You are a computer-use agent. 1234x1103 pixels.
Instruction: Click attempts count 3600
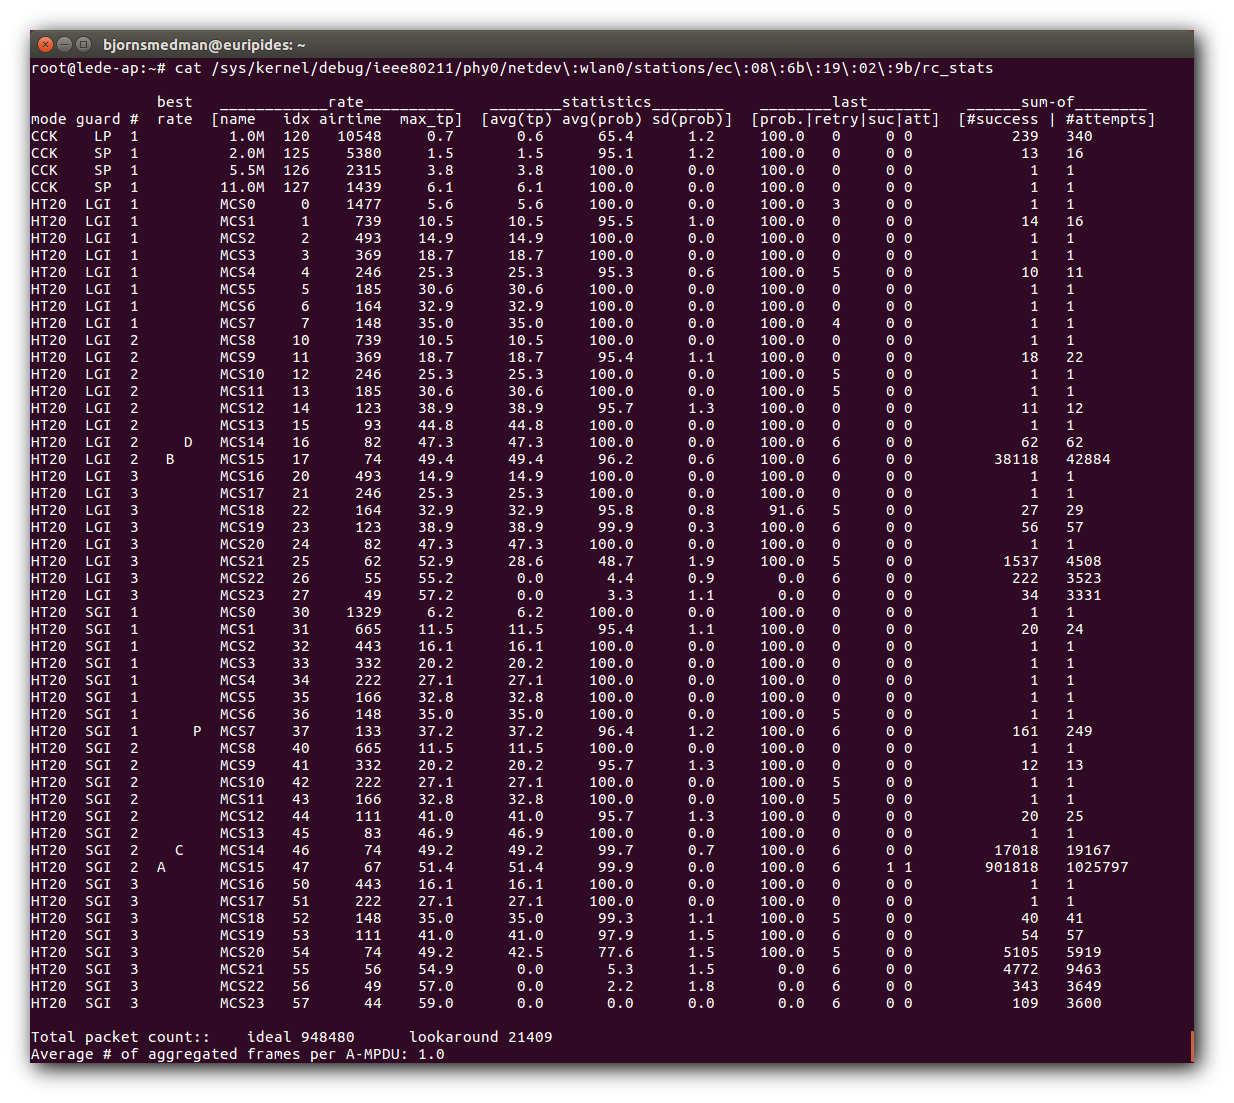tap(1083, 1003)
